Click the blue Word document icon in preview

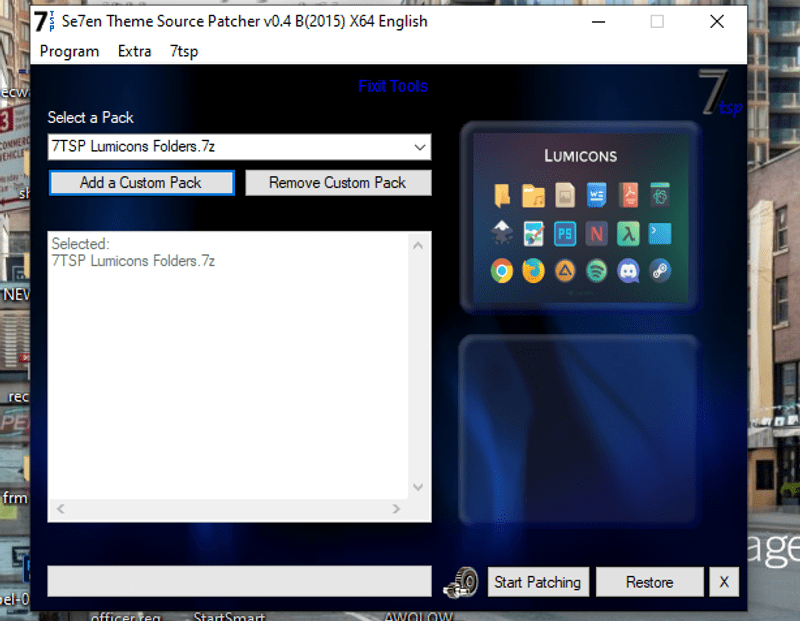597,195
